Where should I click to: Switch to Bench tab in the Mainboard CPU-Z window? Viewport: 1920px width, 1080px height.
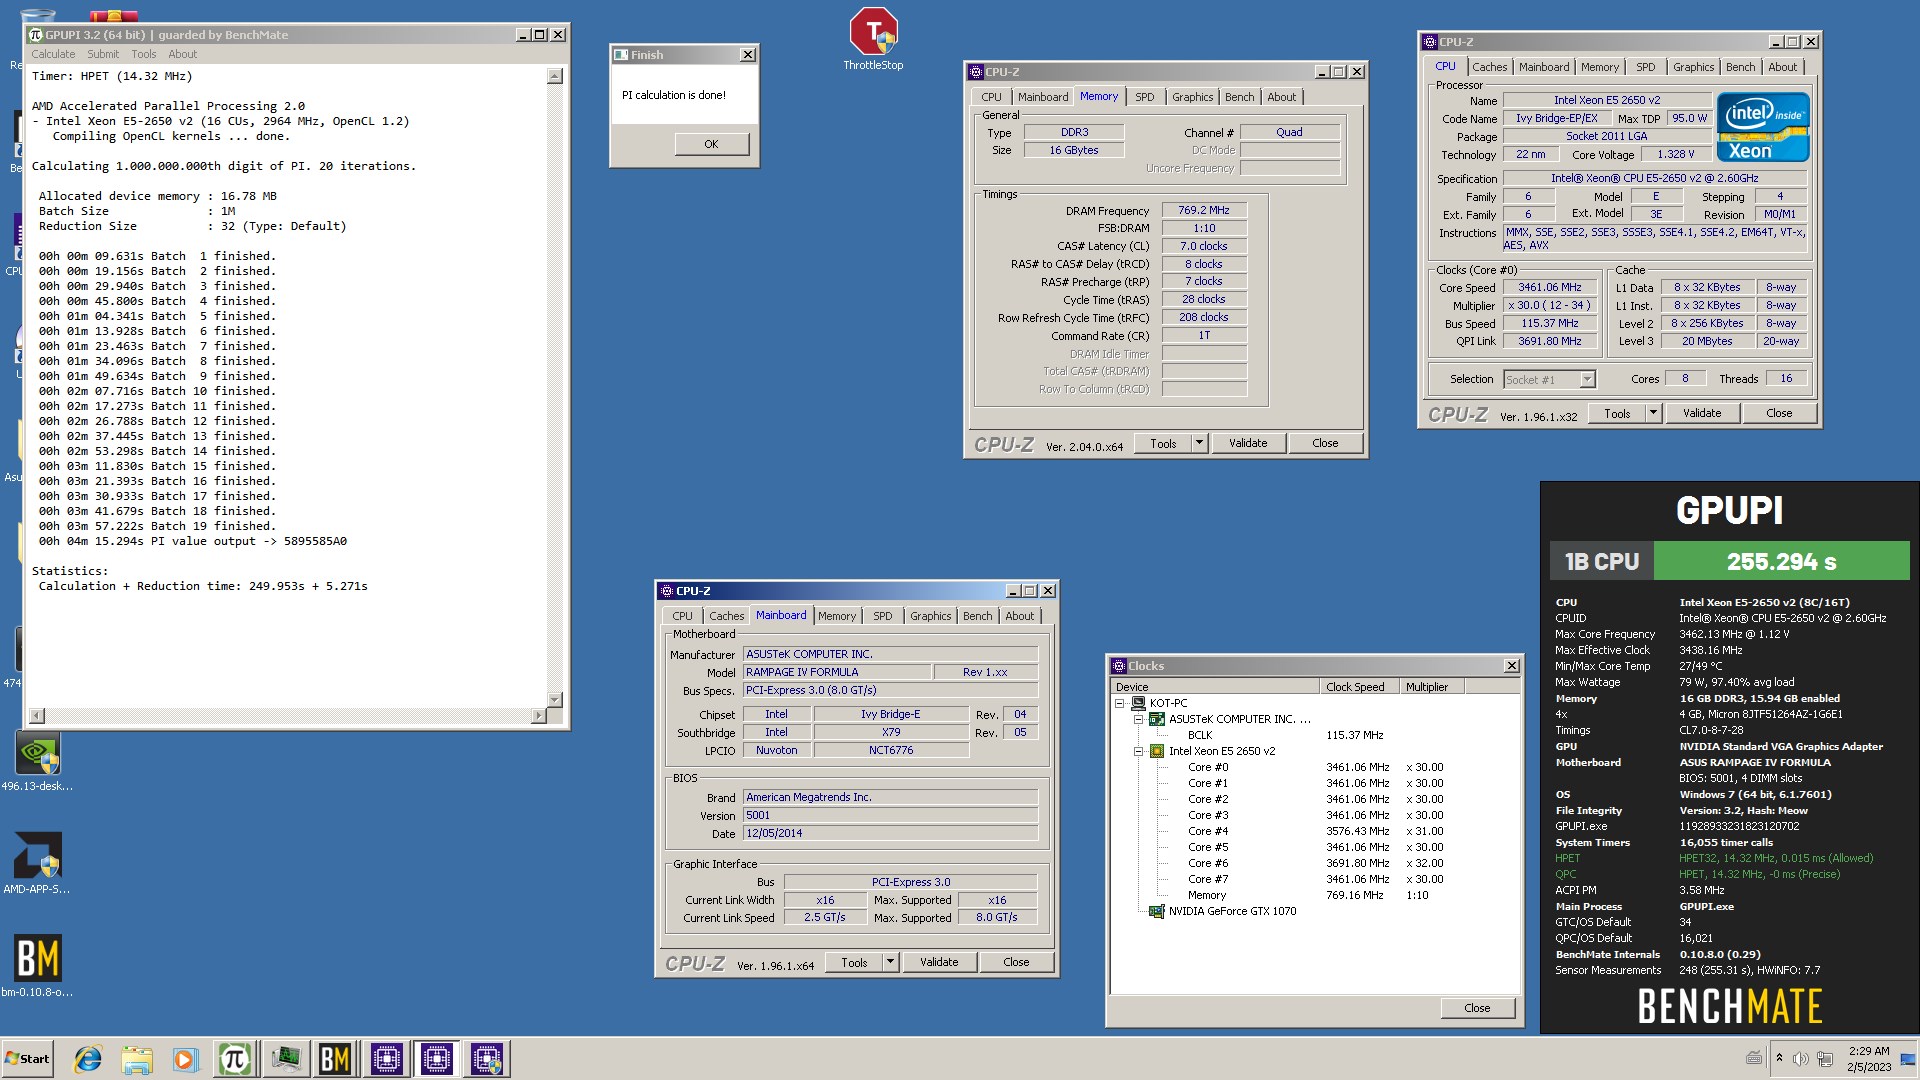tap(977, 616)
